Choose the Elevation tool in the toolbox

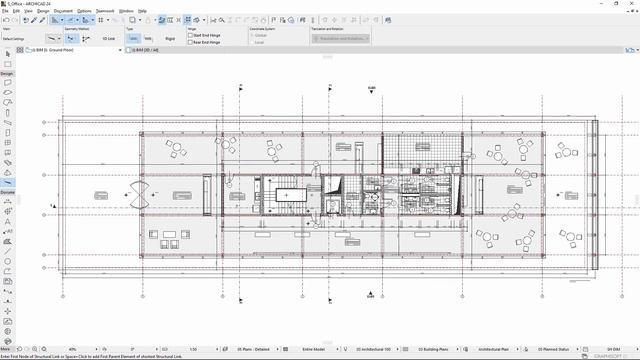click(8, 302)
